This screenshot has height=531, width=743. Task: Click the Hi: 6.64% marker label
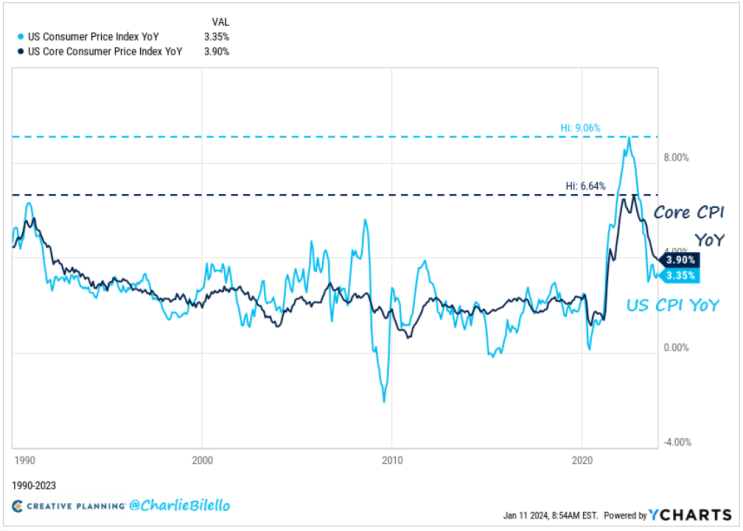[x=585, y=186]
